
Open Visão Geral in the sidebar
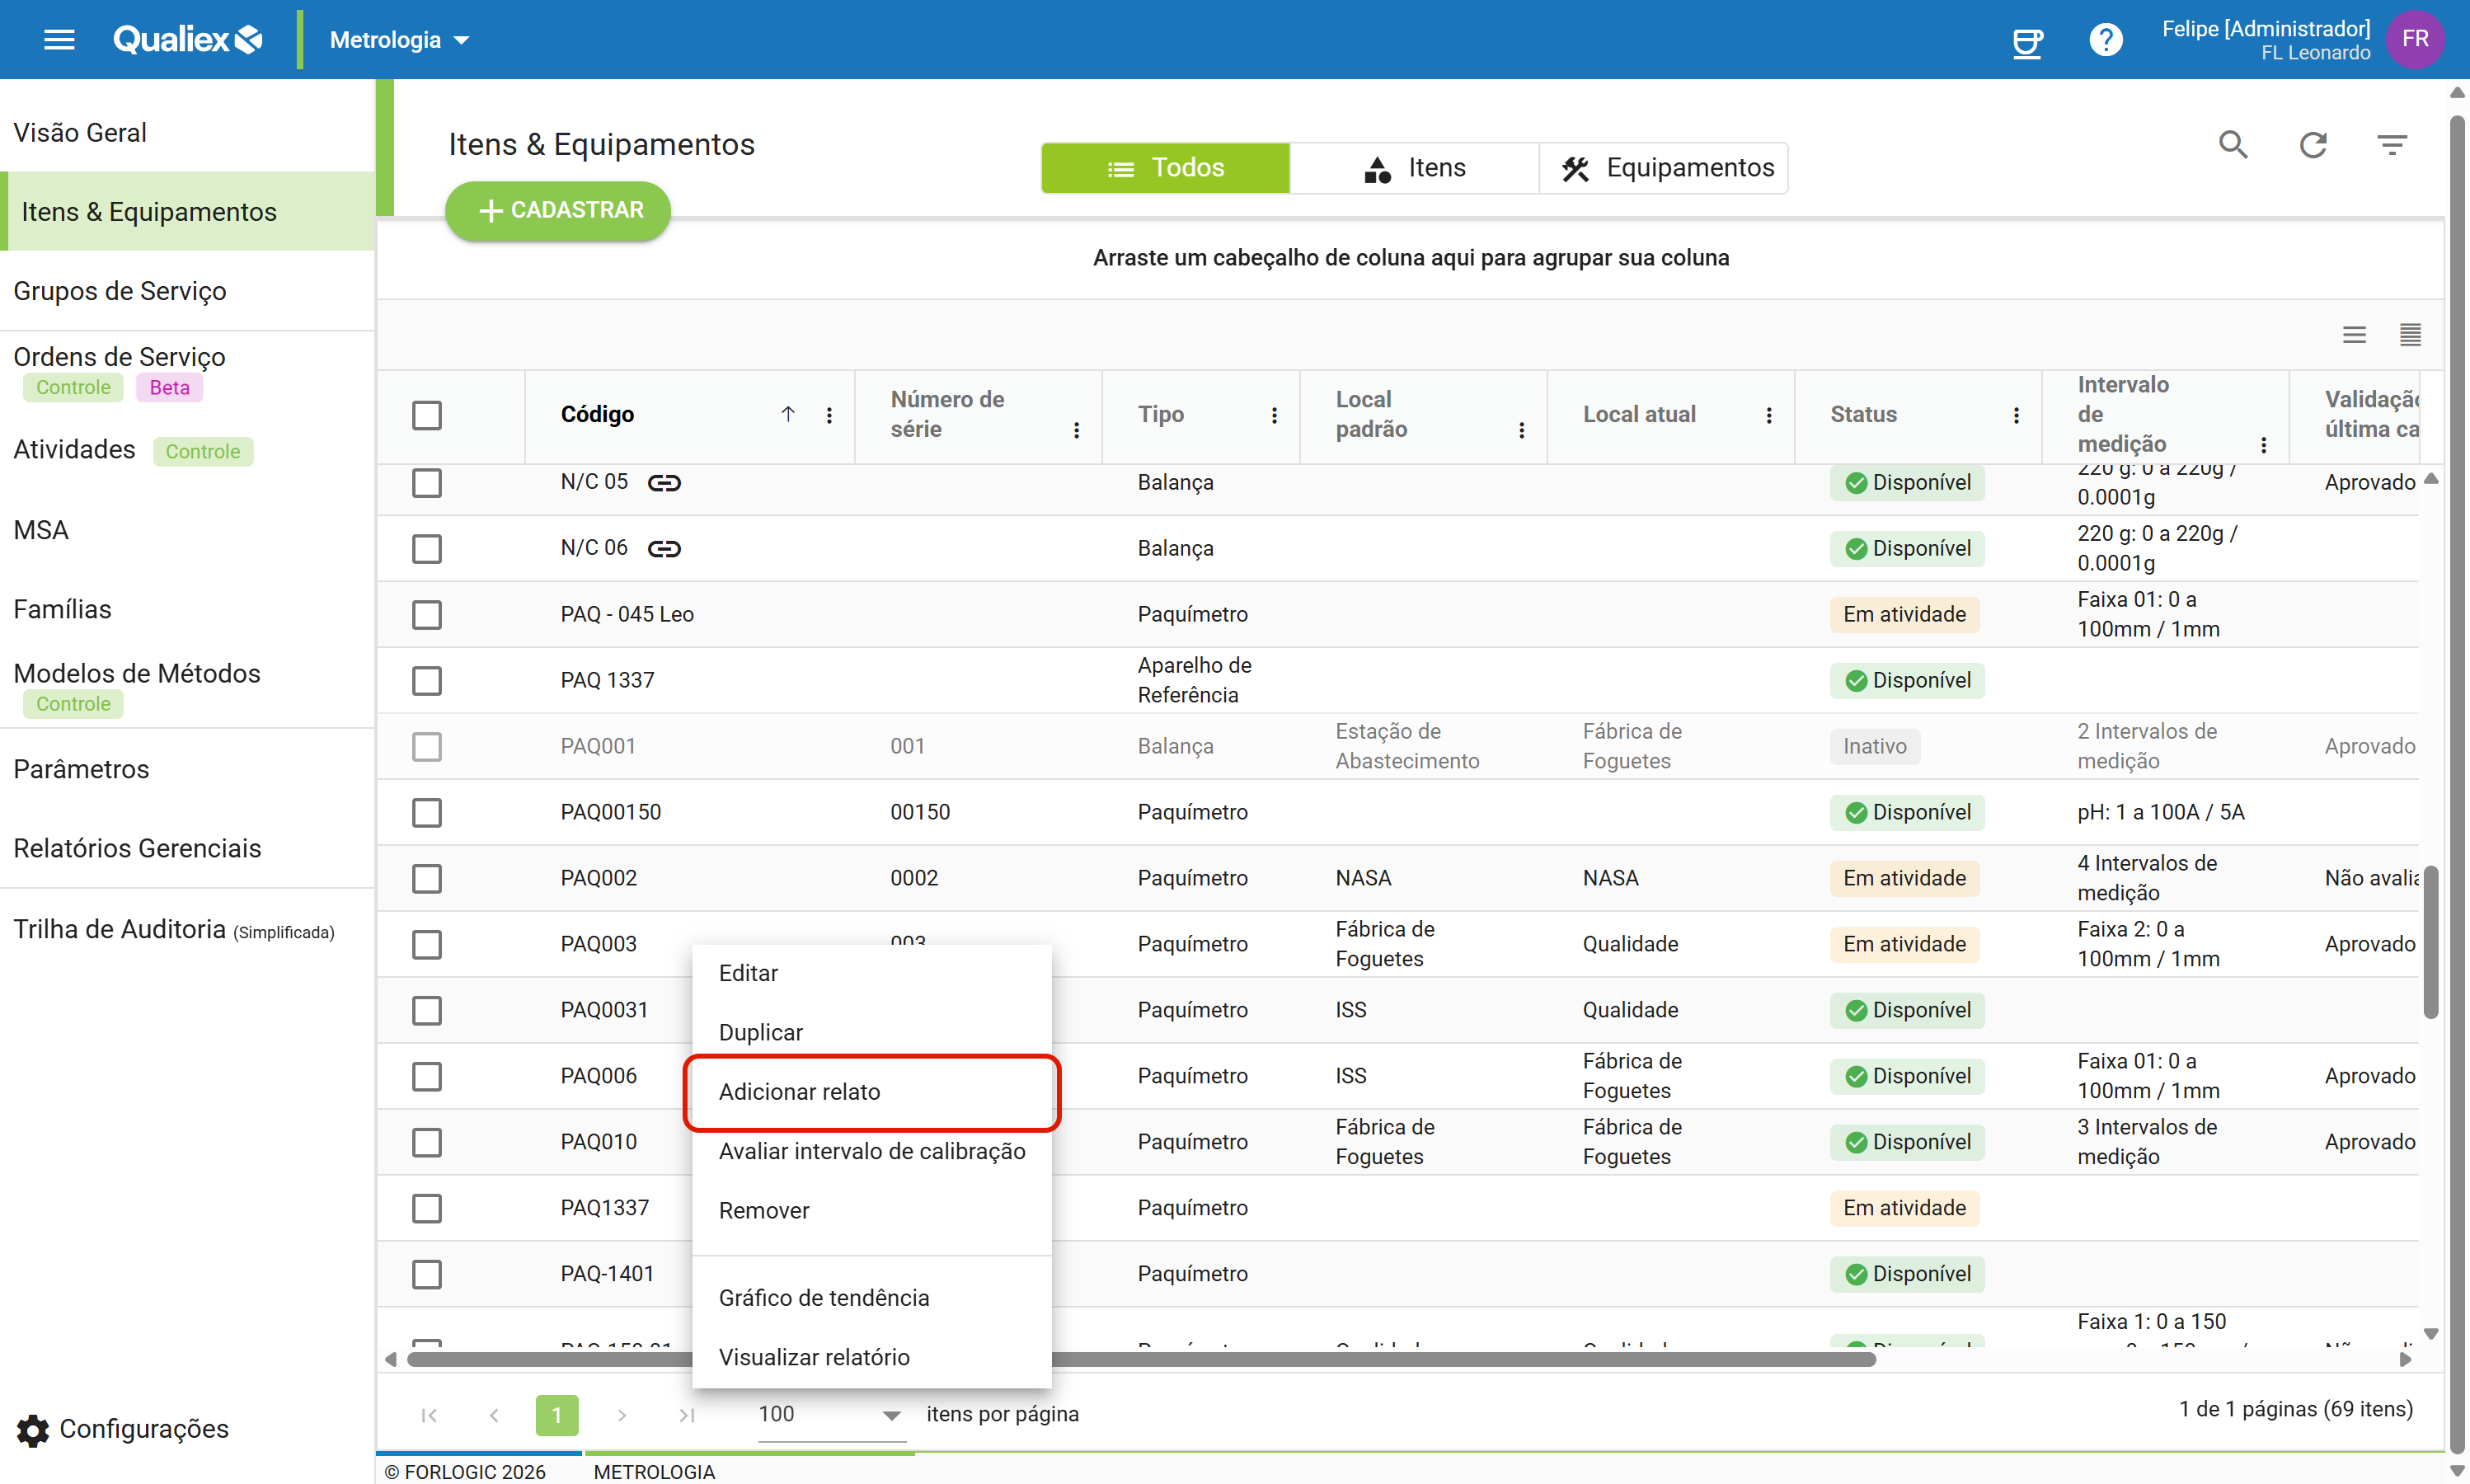click(187, 133)
